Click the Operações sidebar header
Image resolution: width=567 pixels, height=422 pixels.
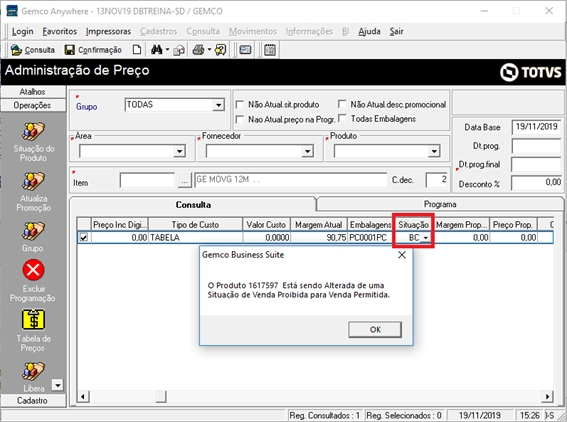(33, 105)
